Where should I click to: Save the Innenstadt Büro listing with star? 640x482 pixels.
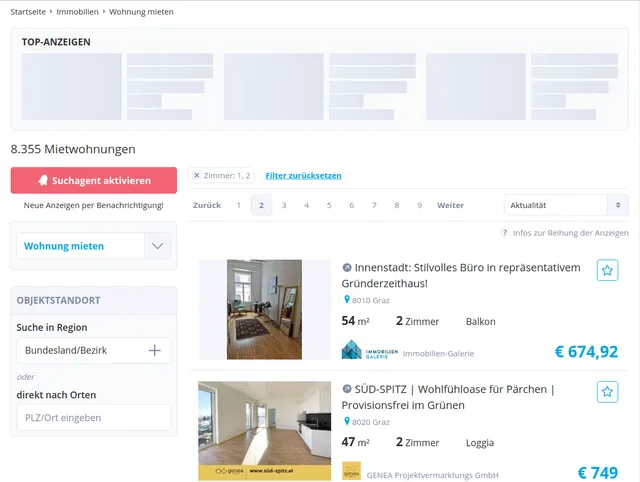click(607, 271)
